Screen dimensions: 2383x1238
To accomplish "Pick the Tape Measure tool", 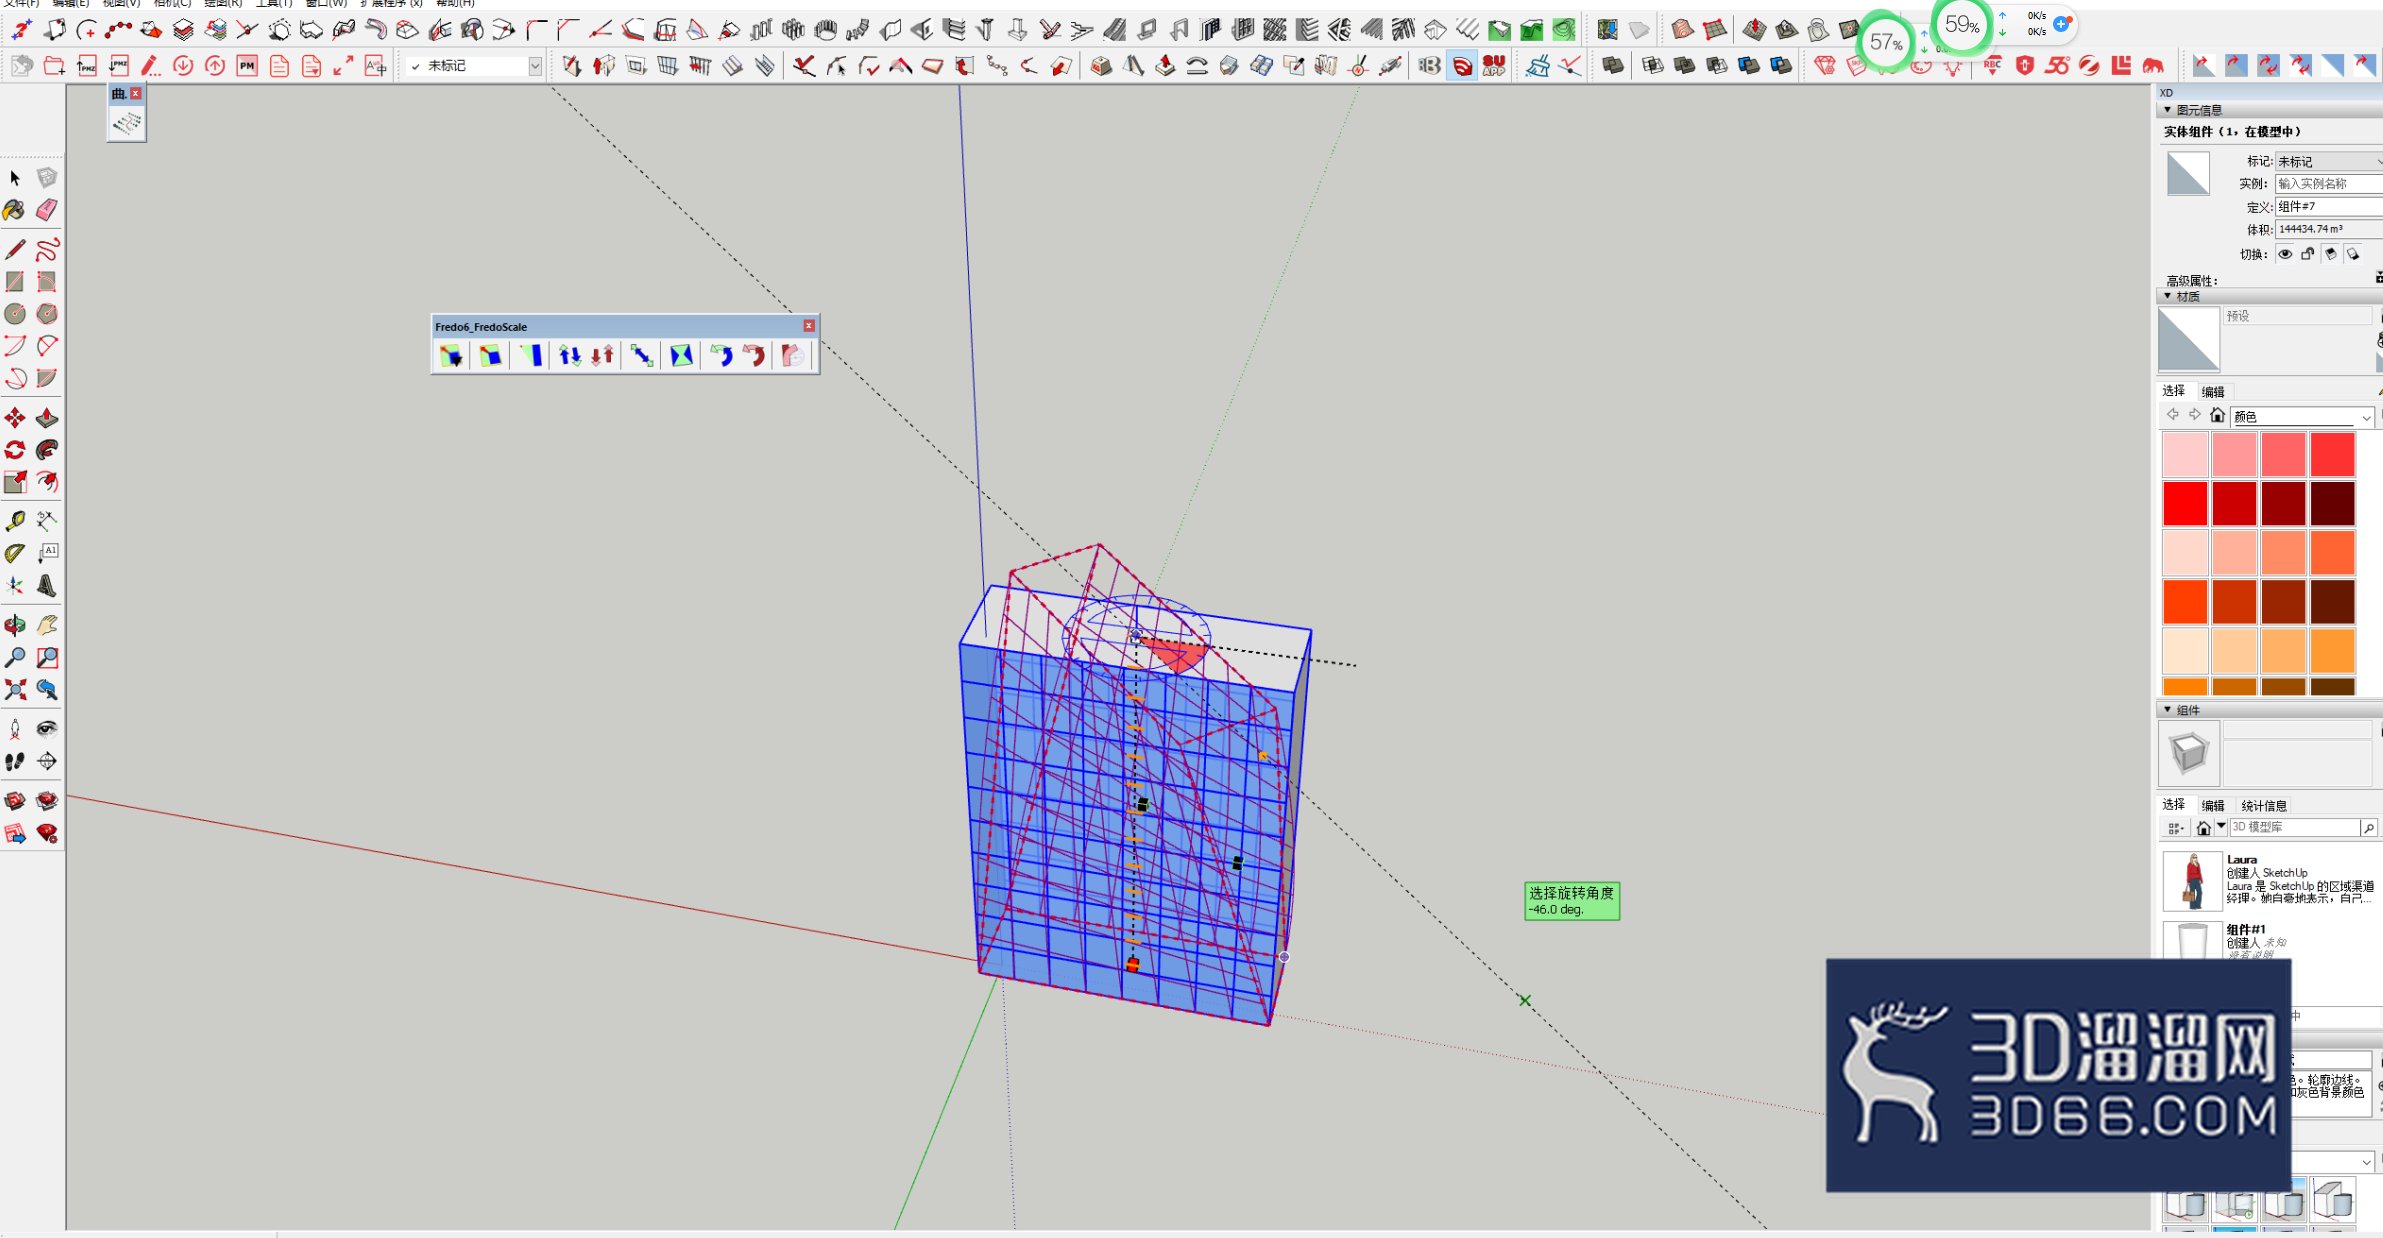I will tap(15, 520).
